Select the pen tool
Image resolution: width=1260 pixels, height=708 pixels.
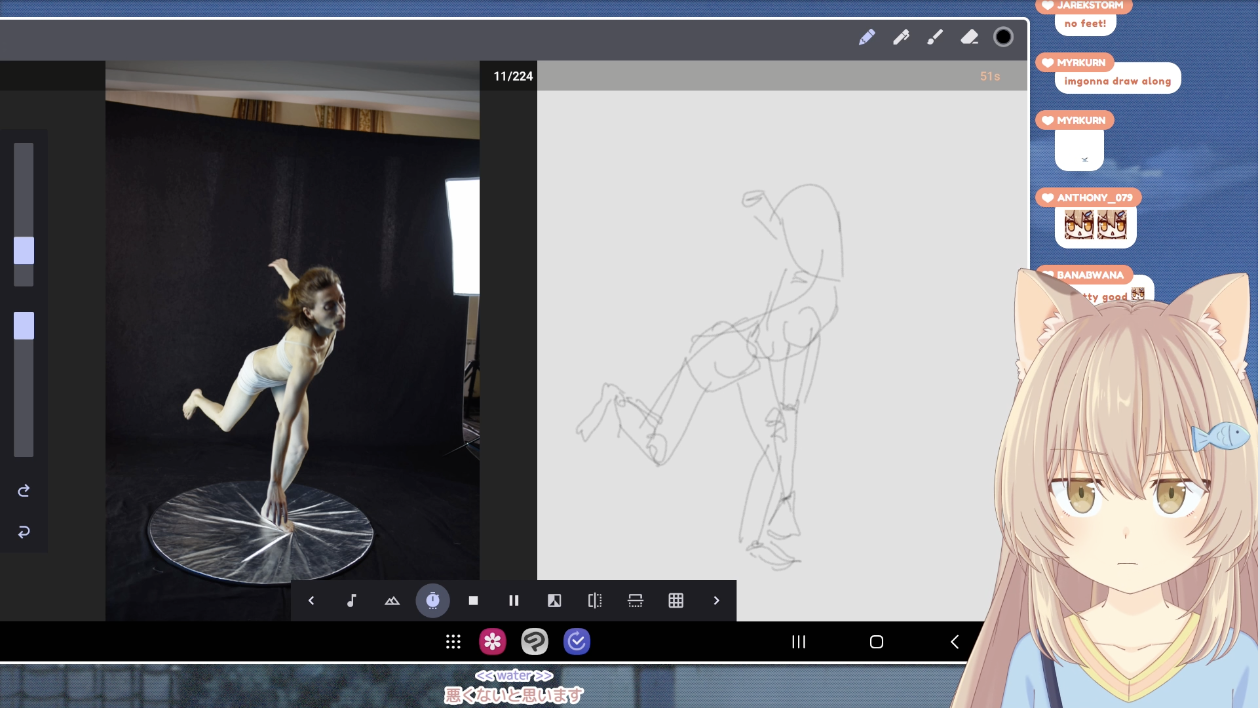901,37
